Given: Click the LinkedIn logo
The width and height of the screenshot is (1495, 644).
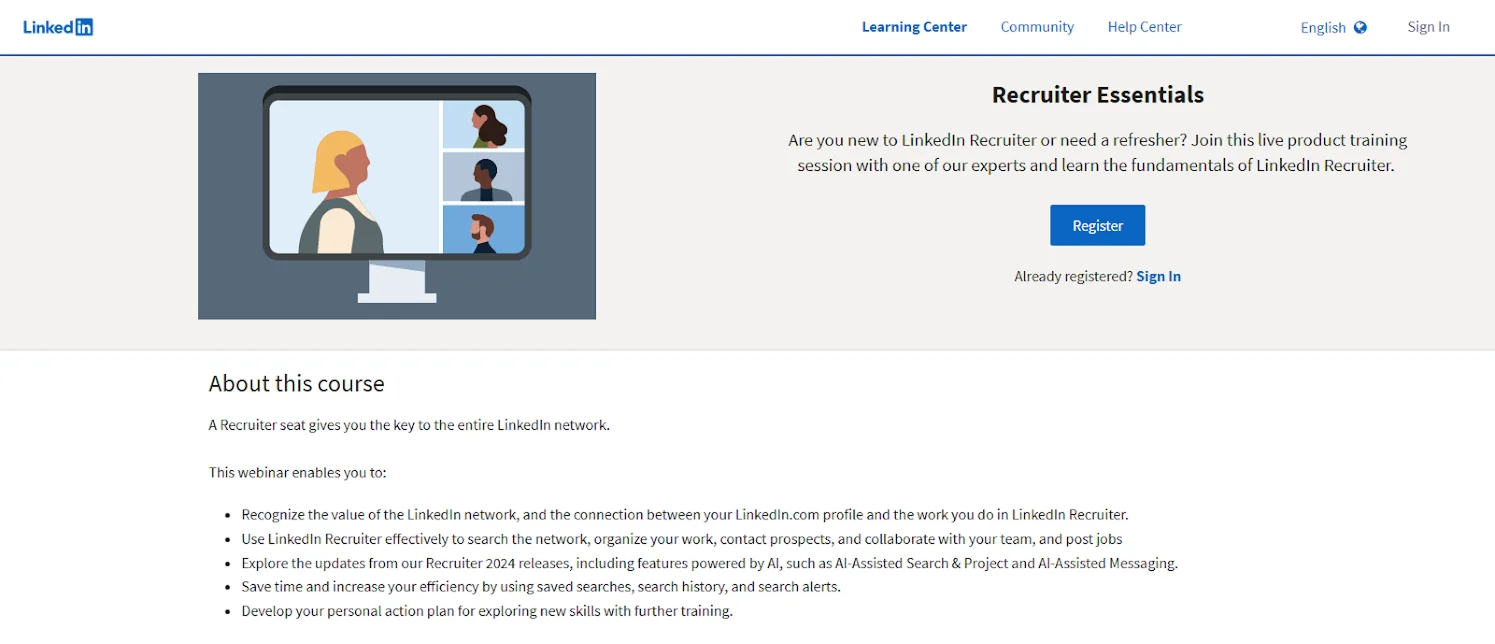Looking at the screenshot, I should (58, 27).
